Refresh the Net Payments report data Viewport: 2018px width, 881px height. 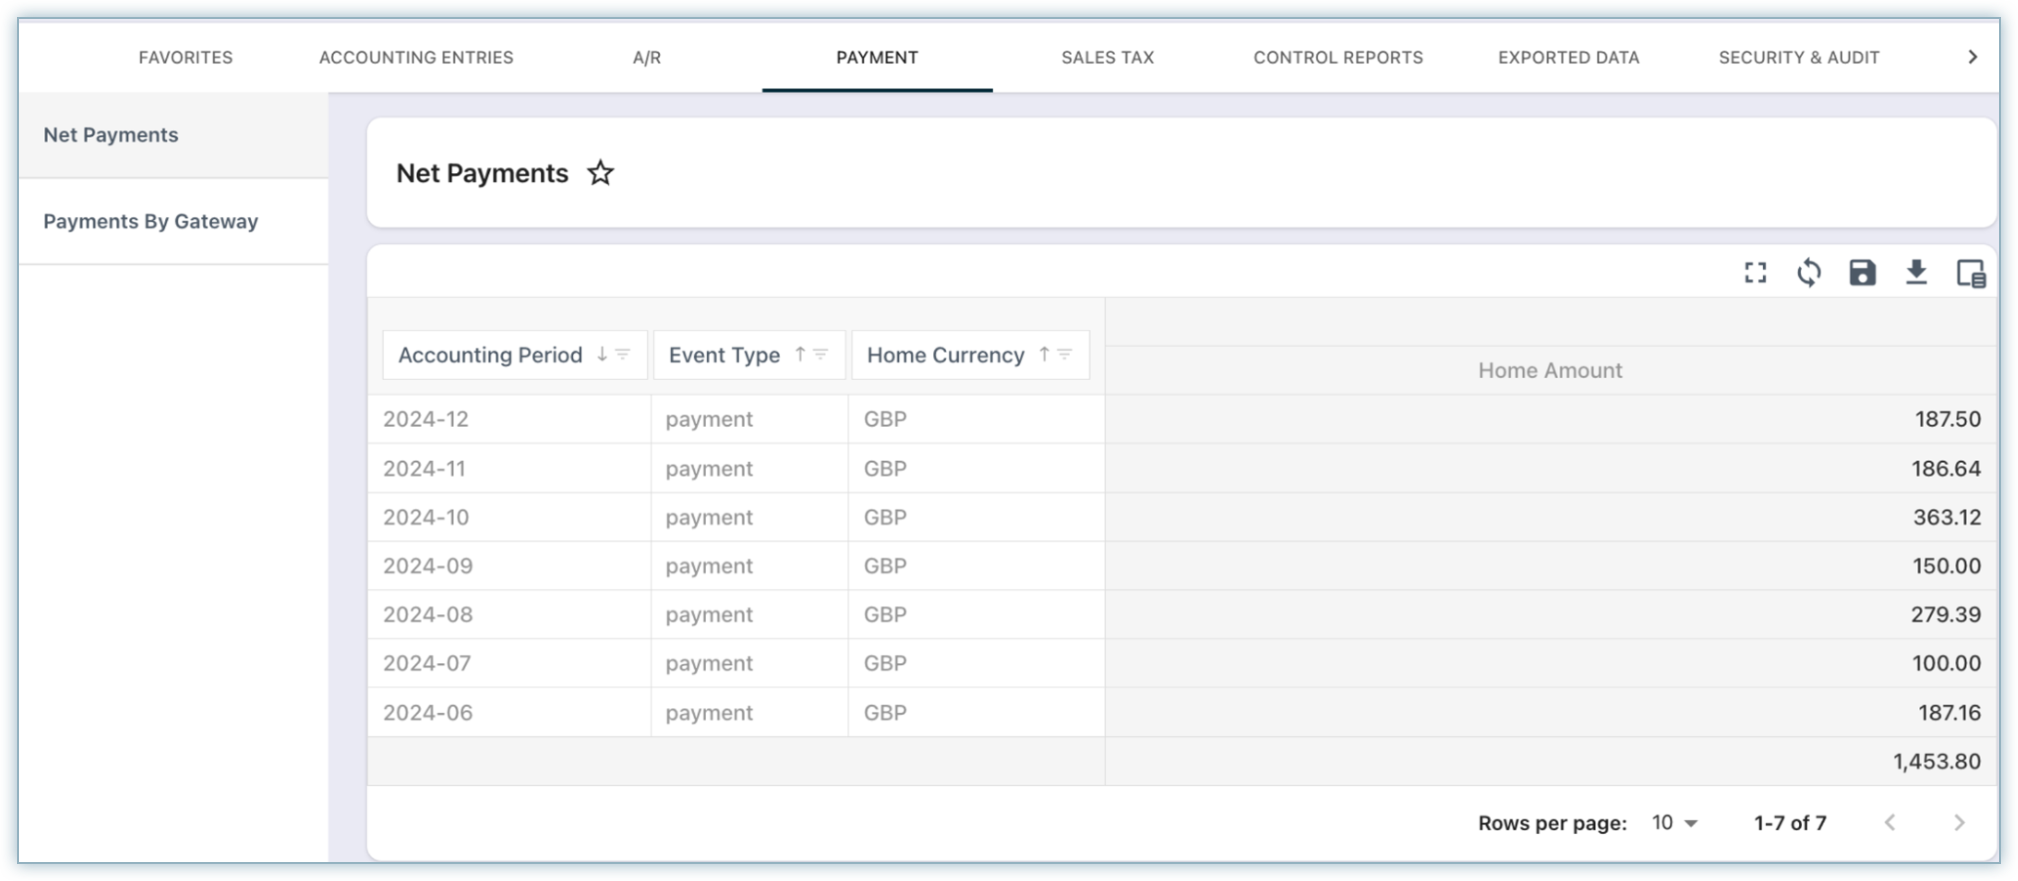point(1808,273)
